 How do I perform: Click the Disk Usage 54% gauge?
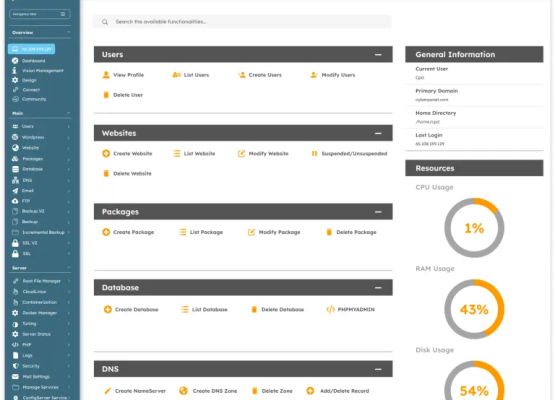point(474,381)
